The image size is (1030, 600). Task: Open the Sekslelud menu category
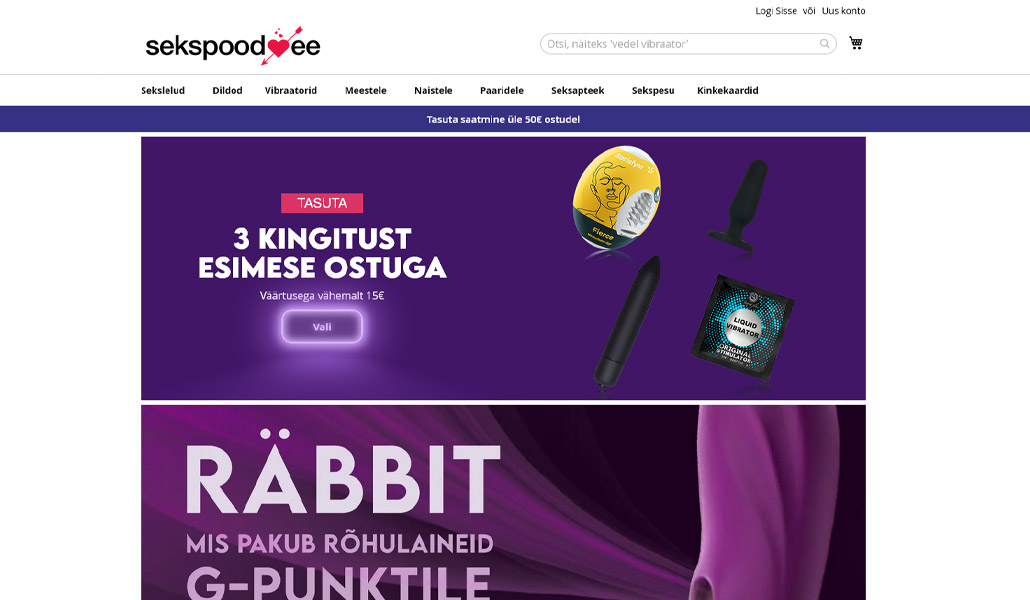[163, 91]
